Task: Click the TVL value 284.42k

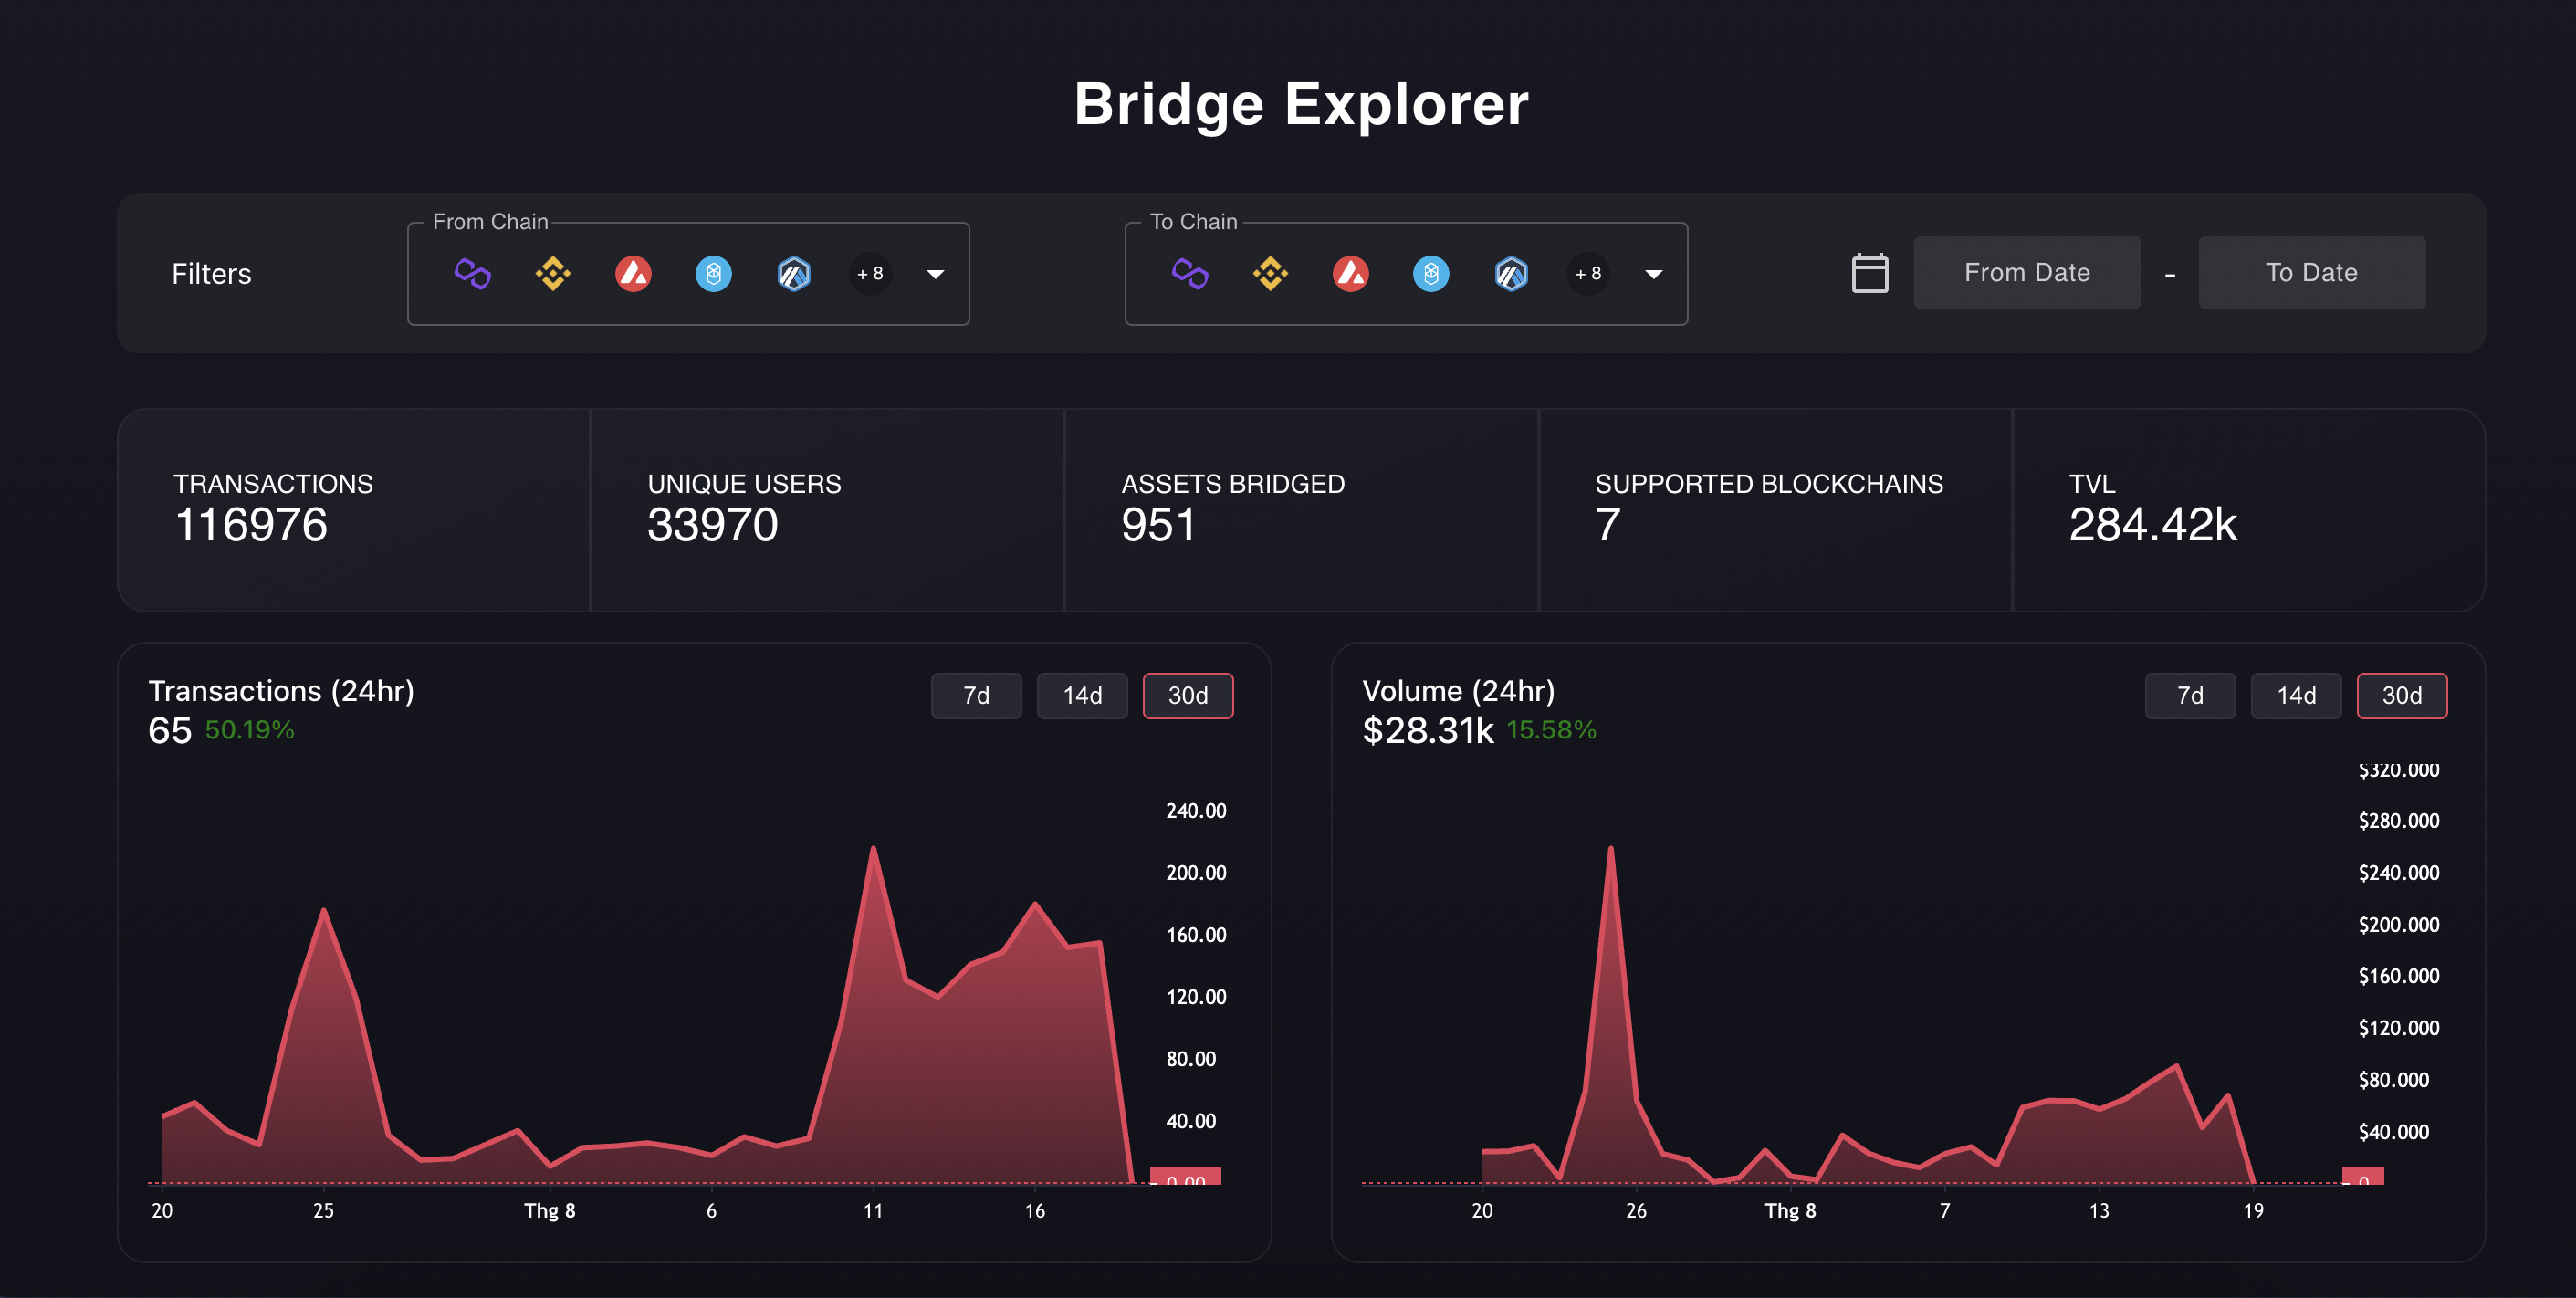Action: (x=2152, y=524)
